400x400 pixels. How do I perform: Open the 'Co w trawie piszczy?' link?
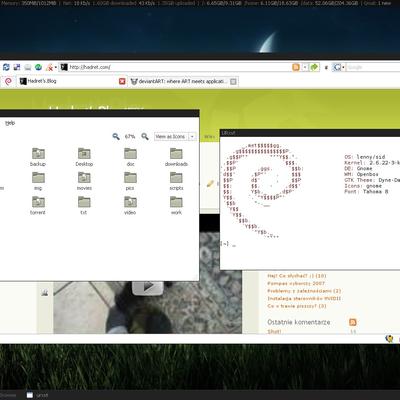pyautogui.click(x=297, y=306)
